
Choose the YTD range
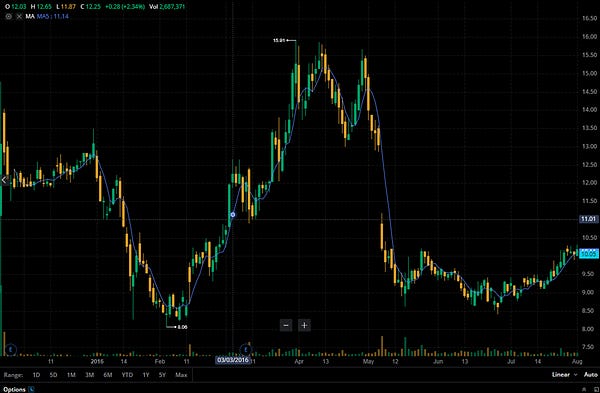pos(127,375)
